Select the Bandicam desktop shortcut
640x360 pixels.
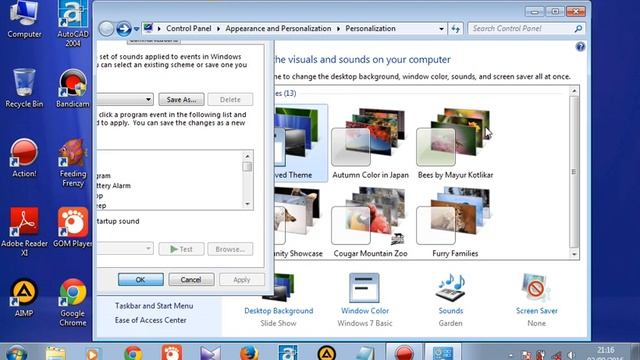73,89
